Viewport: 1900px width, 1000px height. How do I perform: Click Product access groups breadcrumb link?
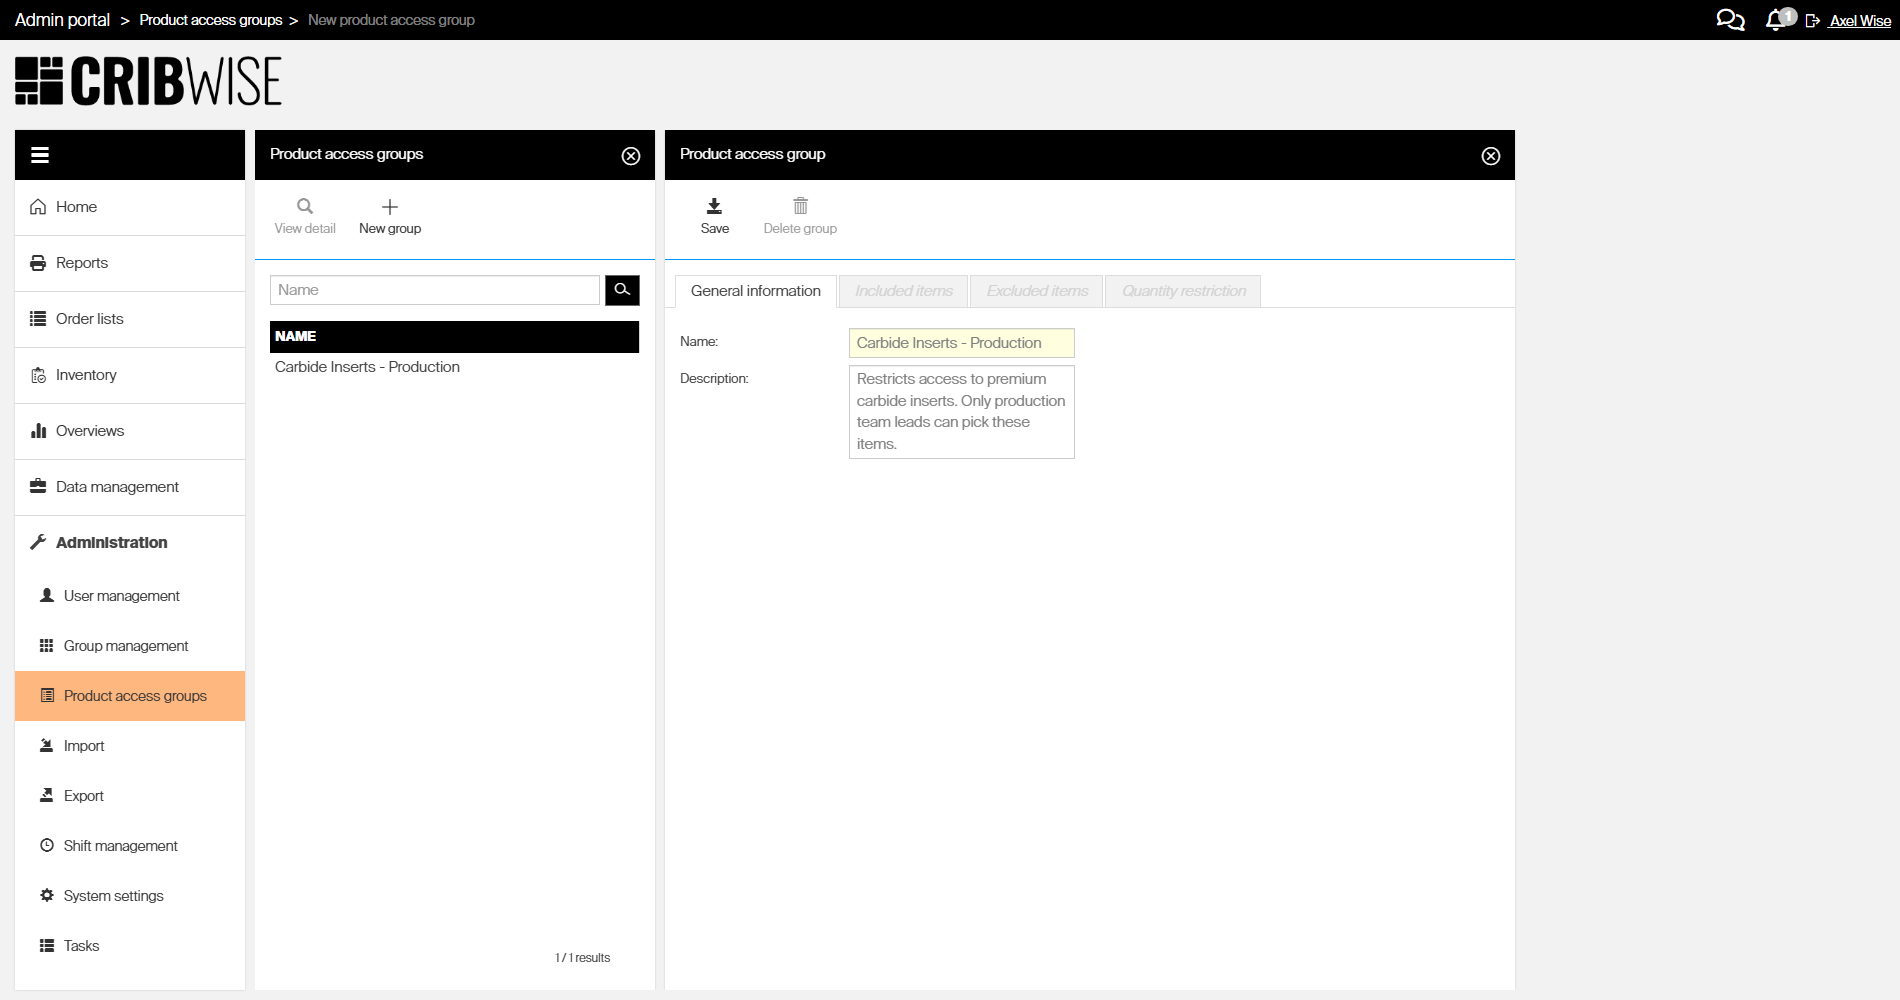pos(211,20)
